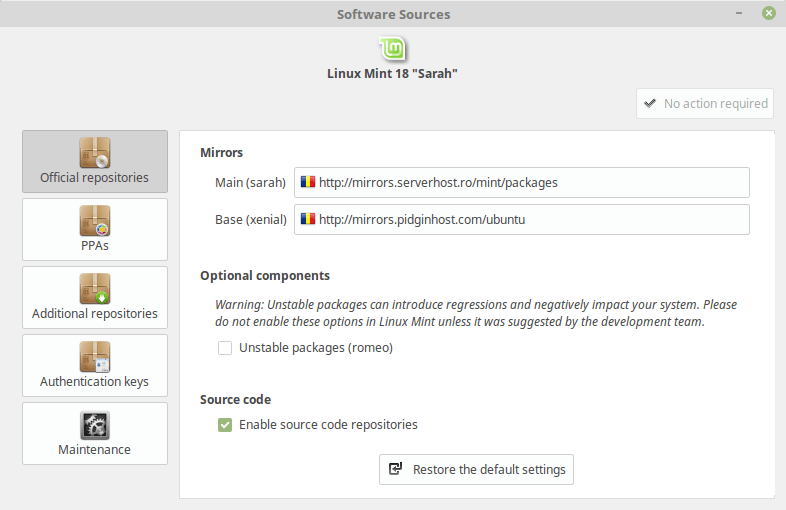Image resolution: width=786 pixels, height=510 pixels.
Task: Click the Romanian flag in the Base (xenial) mirror field
Action: [x=308, y=219]
